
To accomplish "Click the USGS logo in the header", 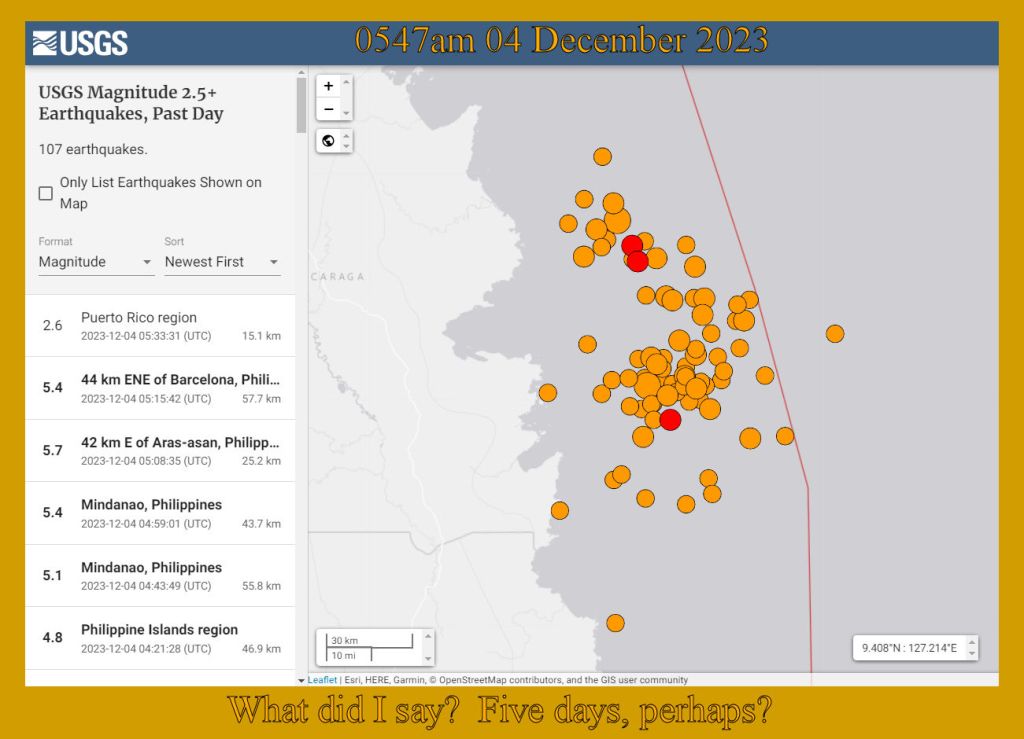I will pyautogui.click(x=80, y=43).
